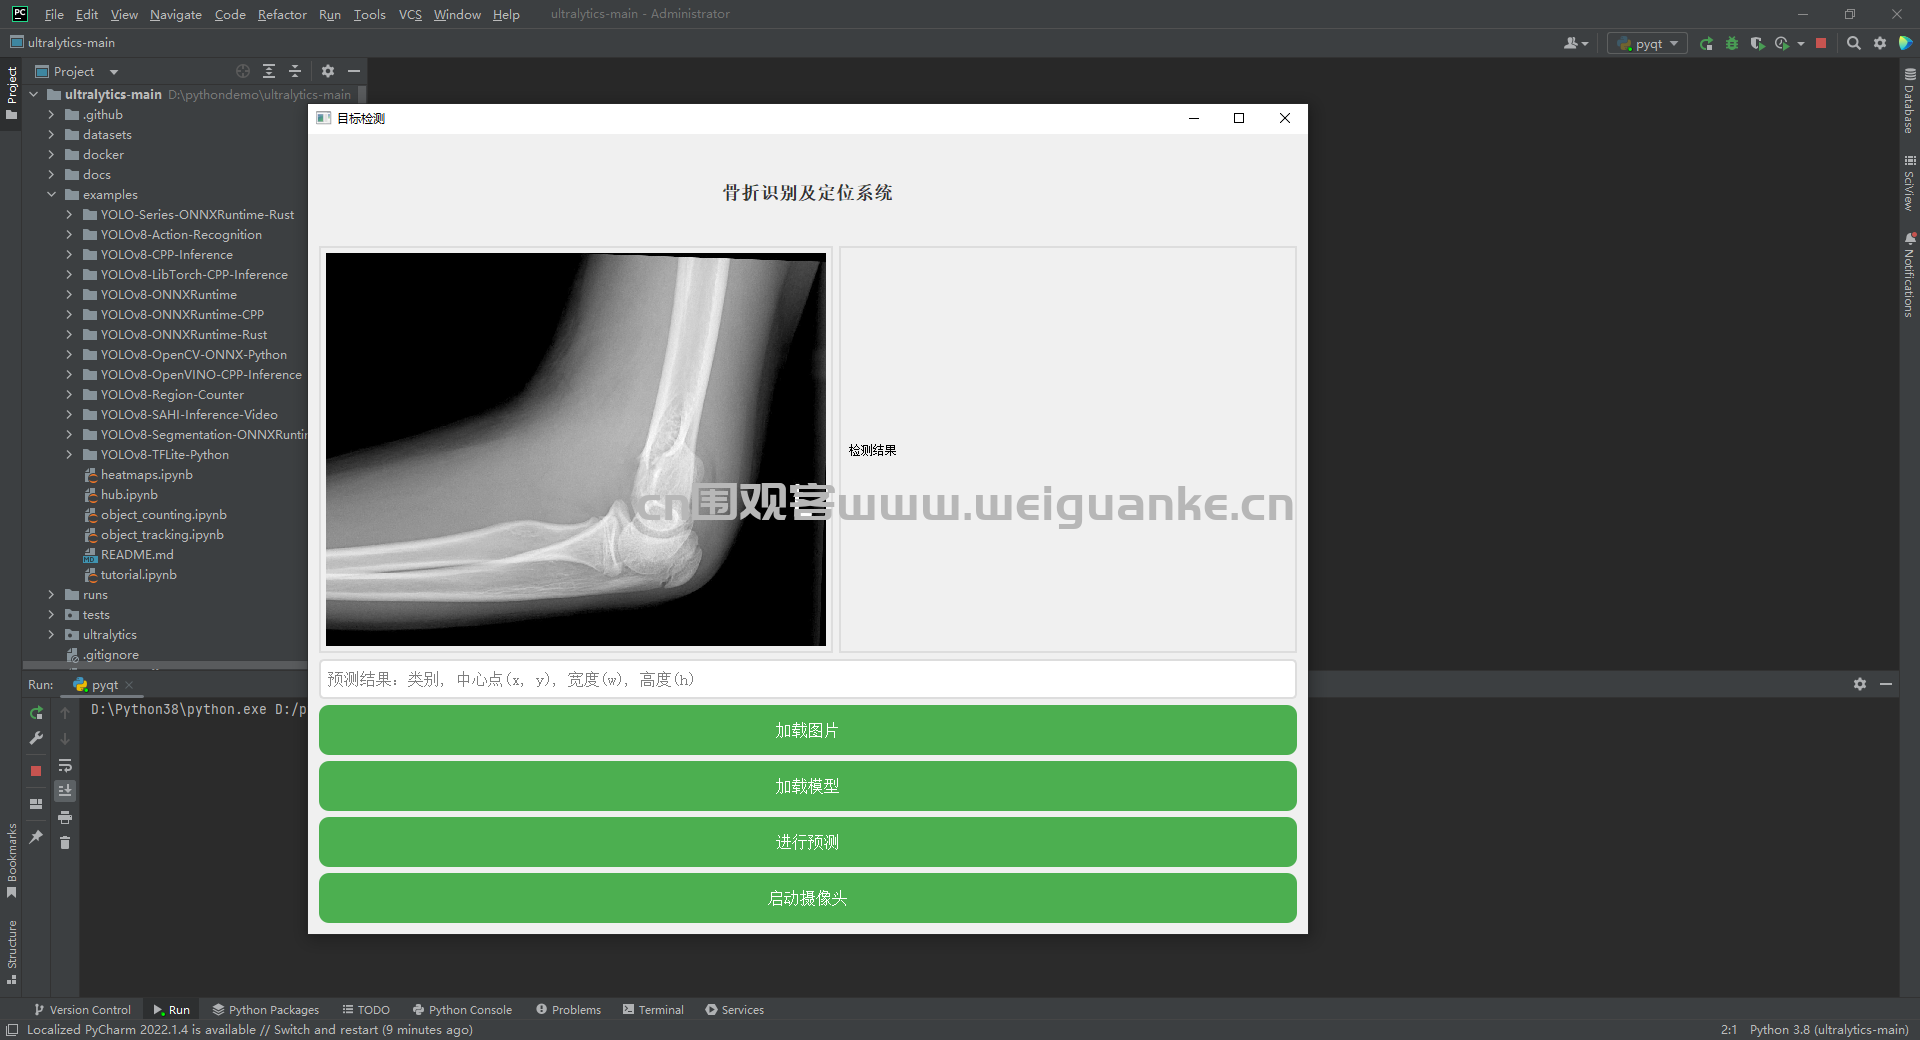Switch to the Python Console tab
Screen dimensions: 1920x1040
(x=462, y=1009)
